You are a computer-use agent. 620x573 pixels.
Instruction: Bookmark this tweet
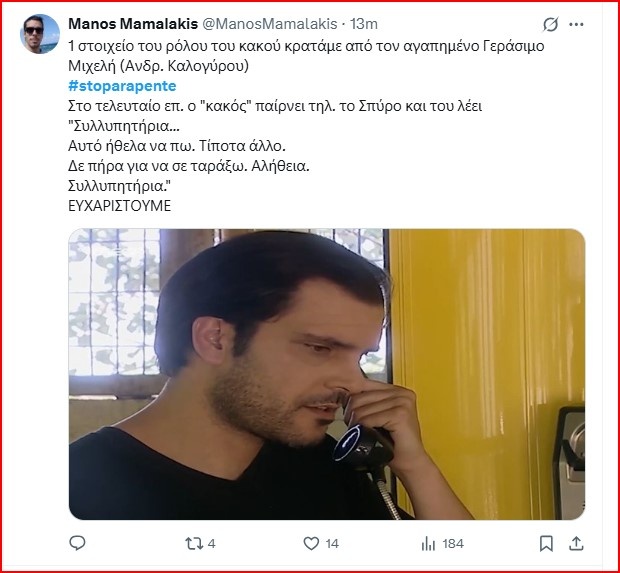click(546, 543)
